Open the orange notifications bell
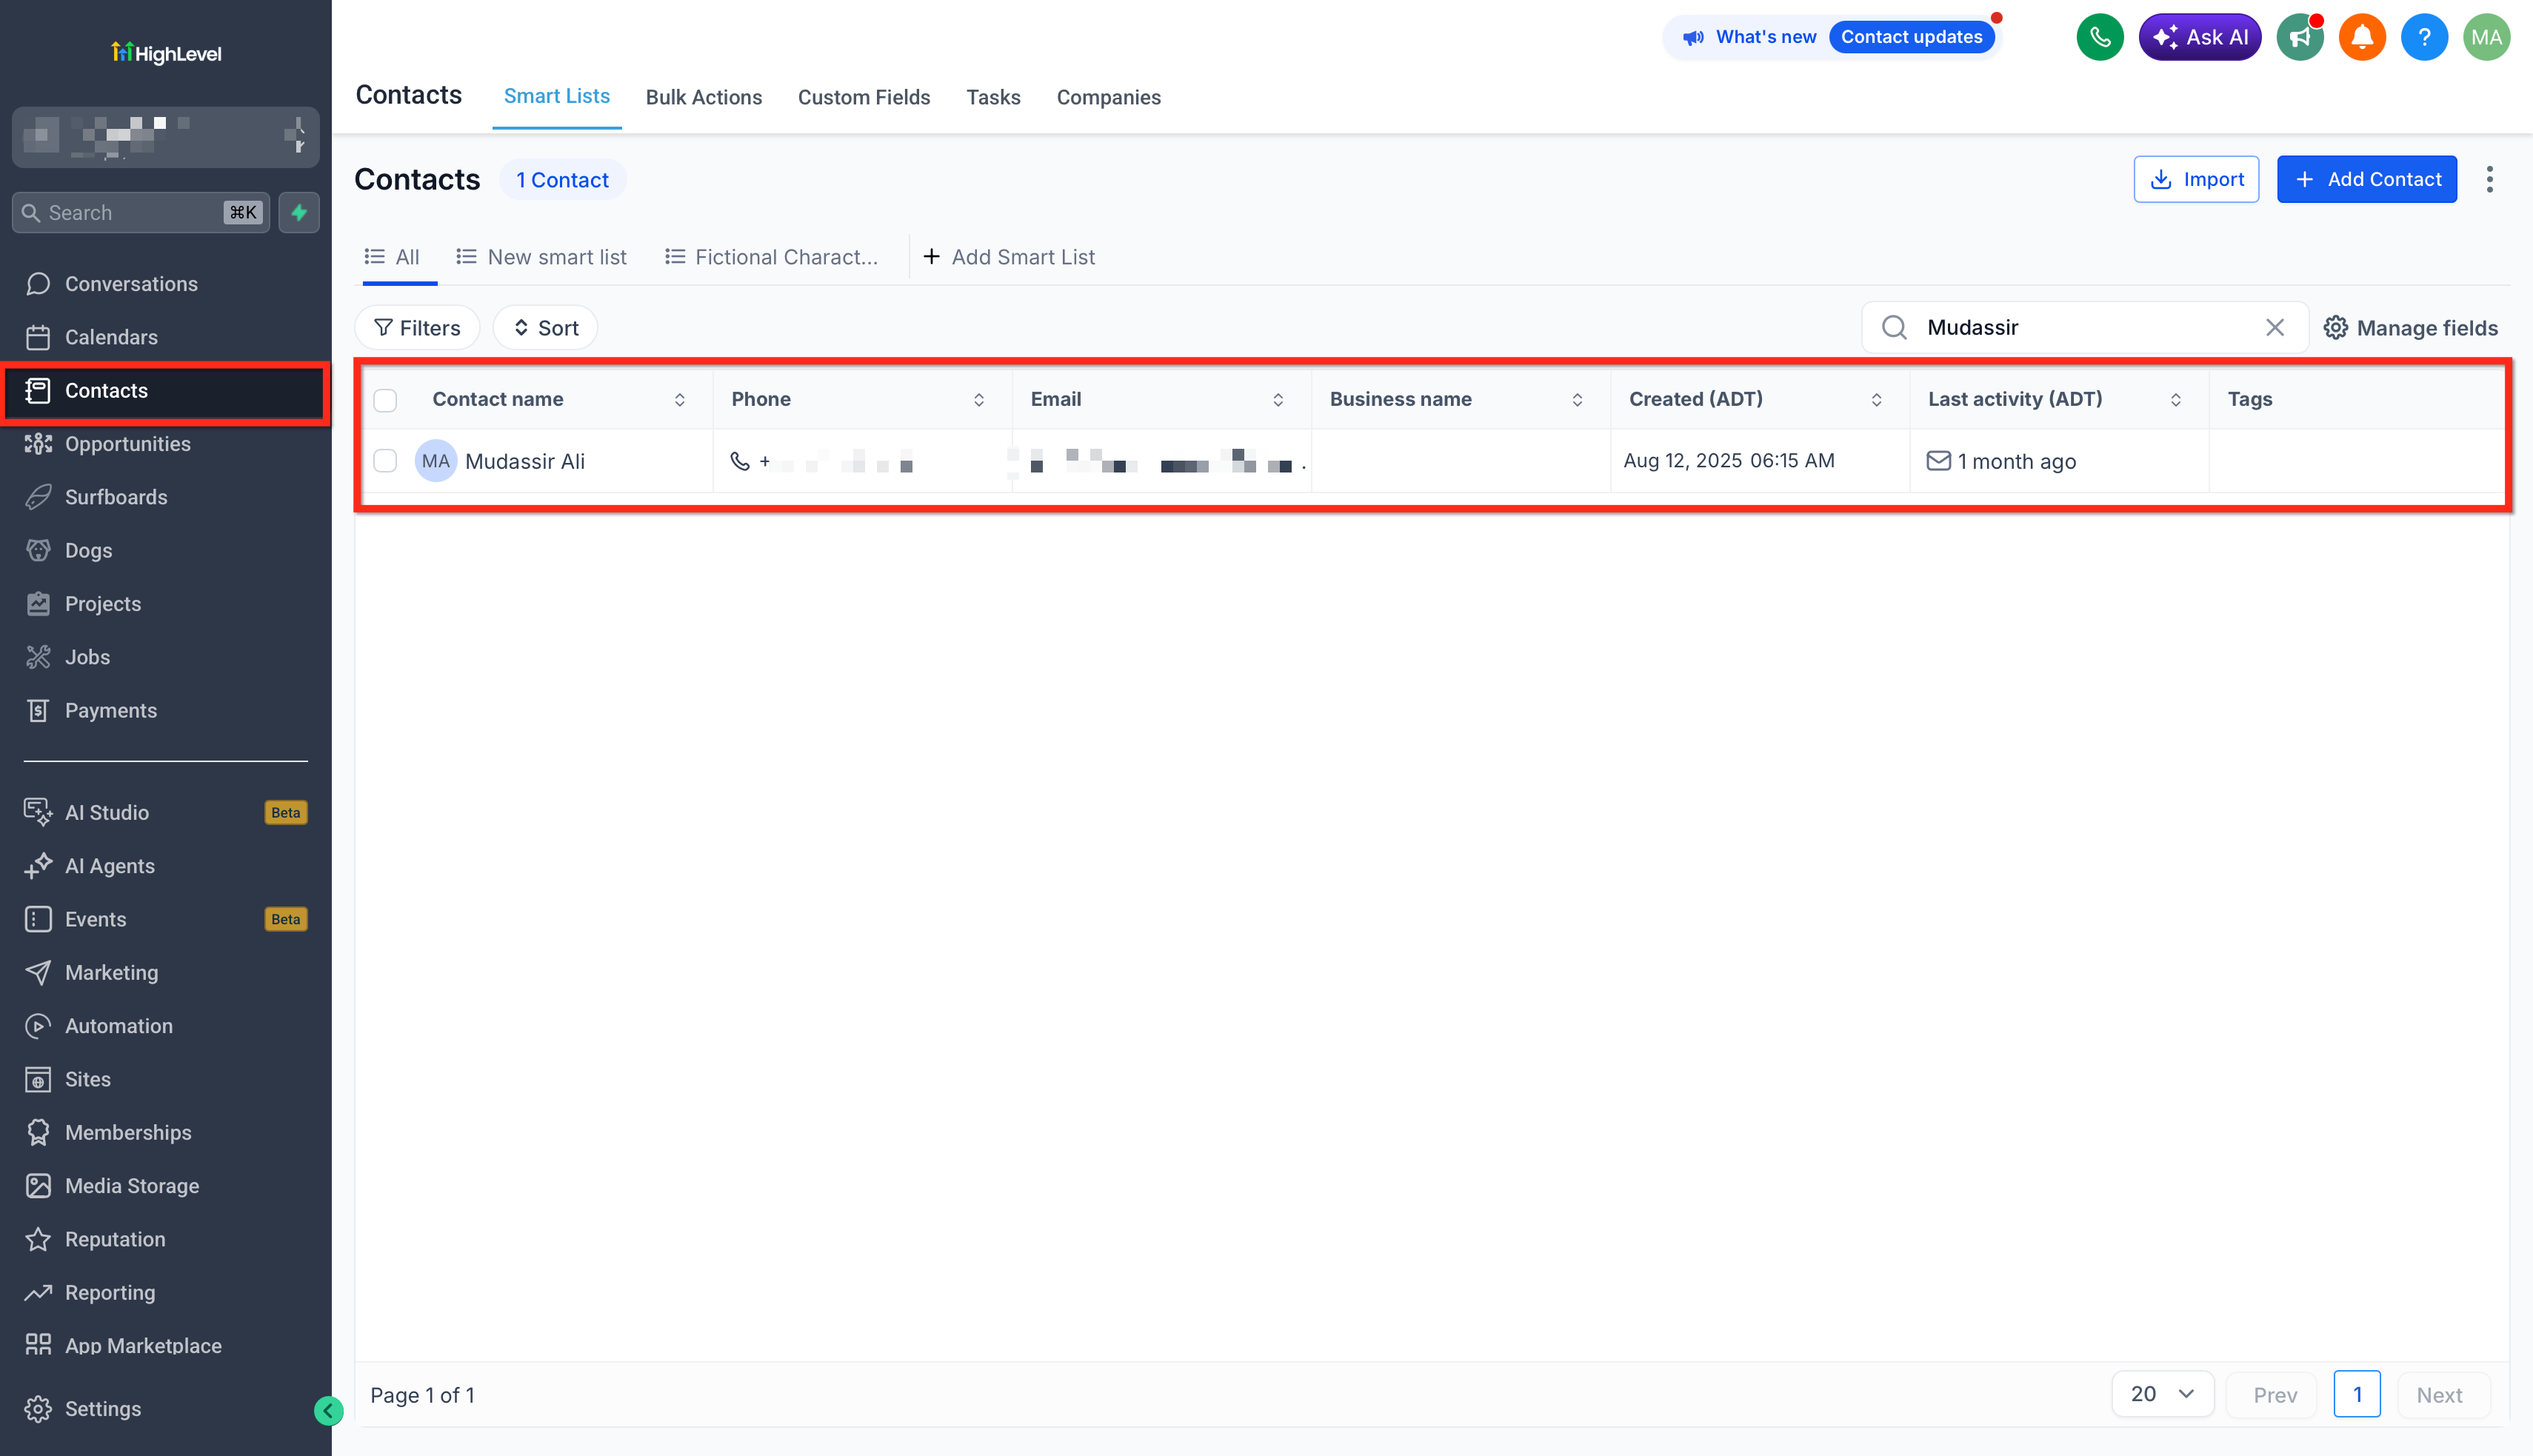 click(2362, 37)
